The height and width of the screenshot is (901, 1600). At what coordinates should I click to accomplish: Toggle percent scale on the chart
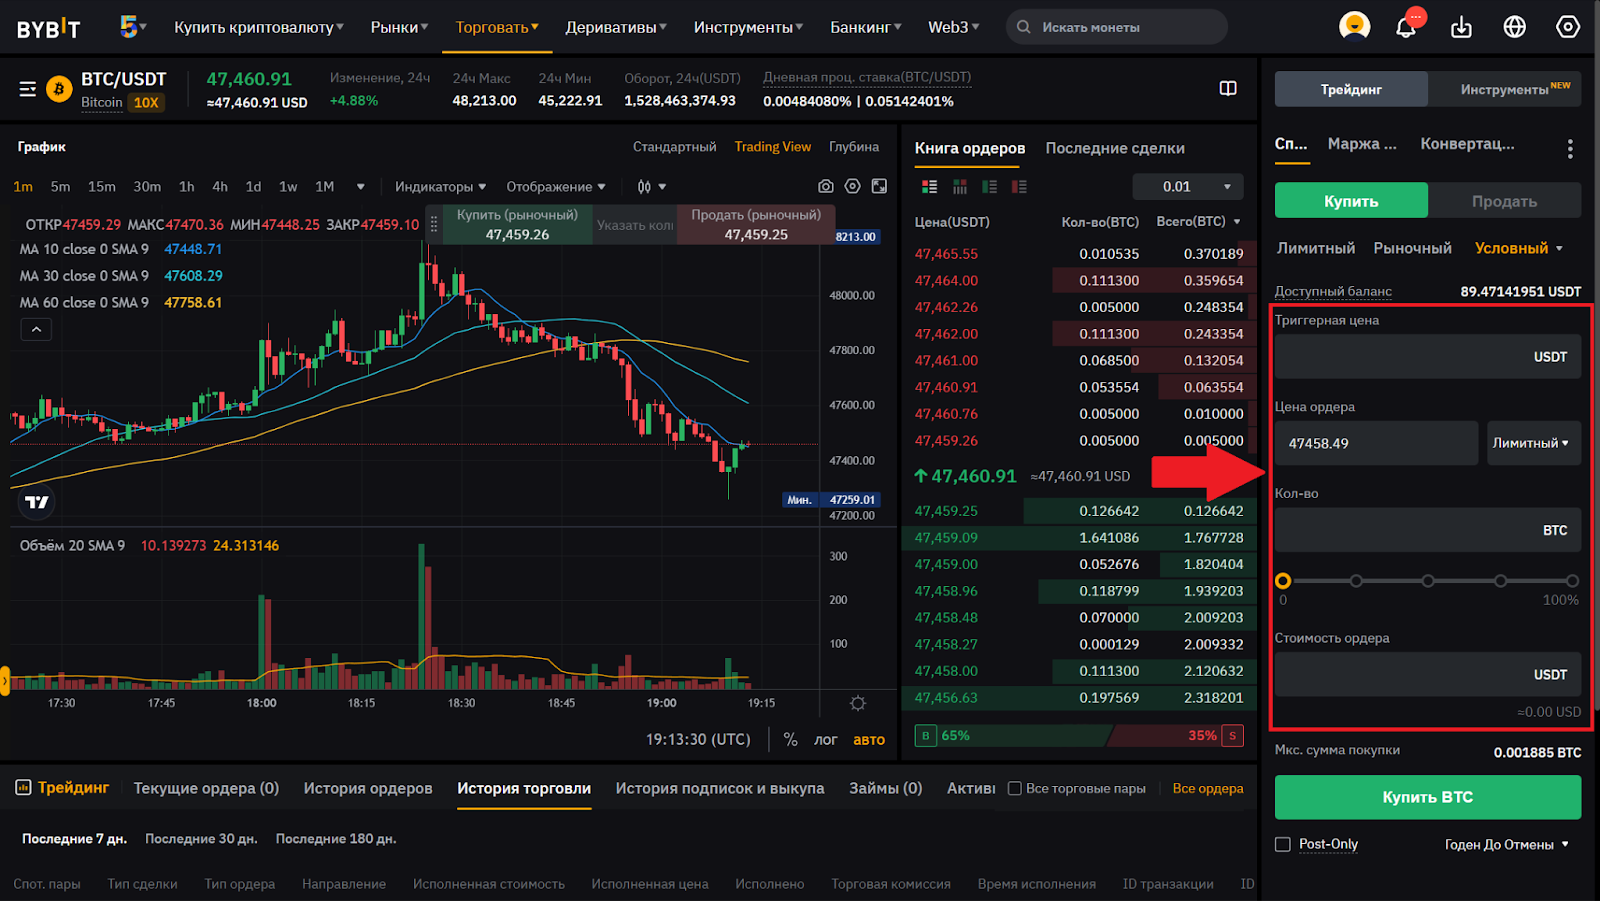(x=790, y=740)
